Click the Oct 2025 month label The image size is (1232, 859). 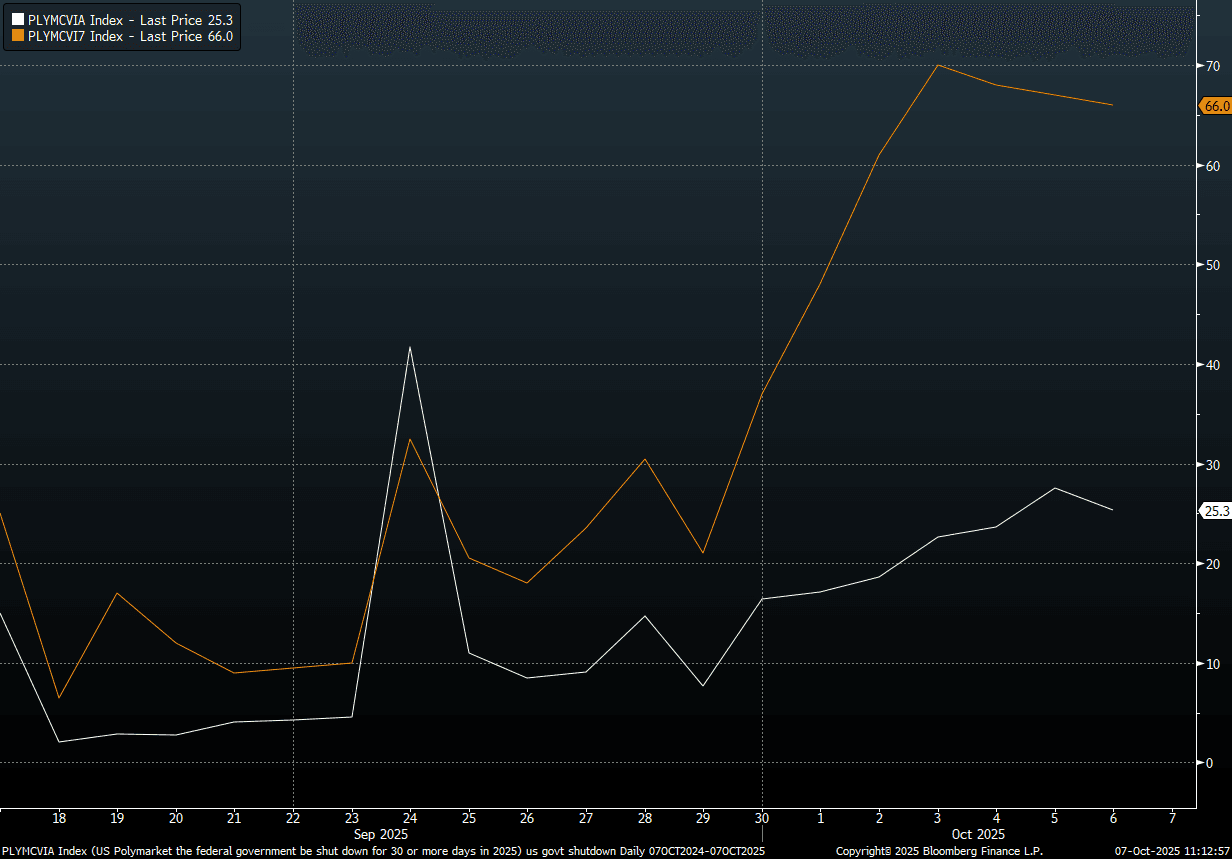click(x=977, y=833)
